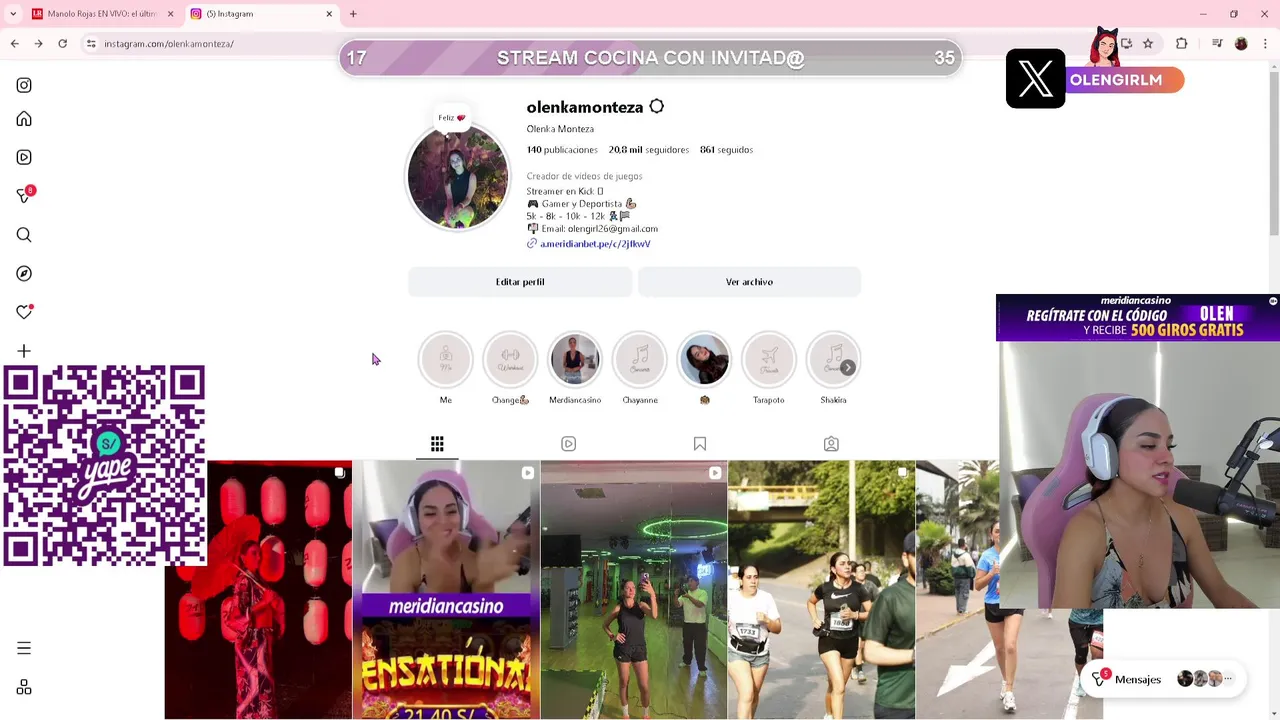Open the race runners bib 1733 post
The height and width of the screenshot is (720, 1280).
coord(821,590)
